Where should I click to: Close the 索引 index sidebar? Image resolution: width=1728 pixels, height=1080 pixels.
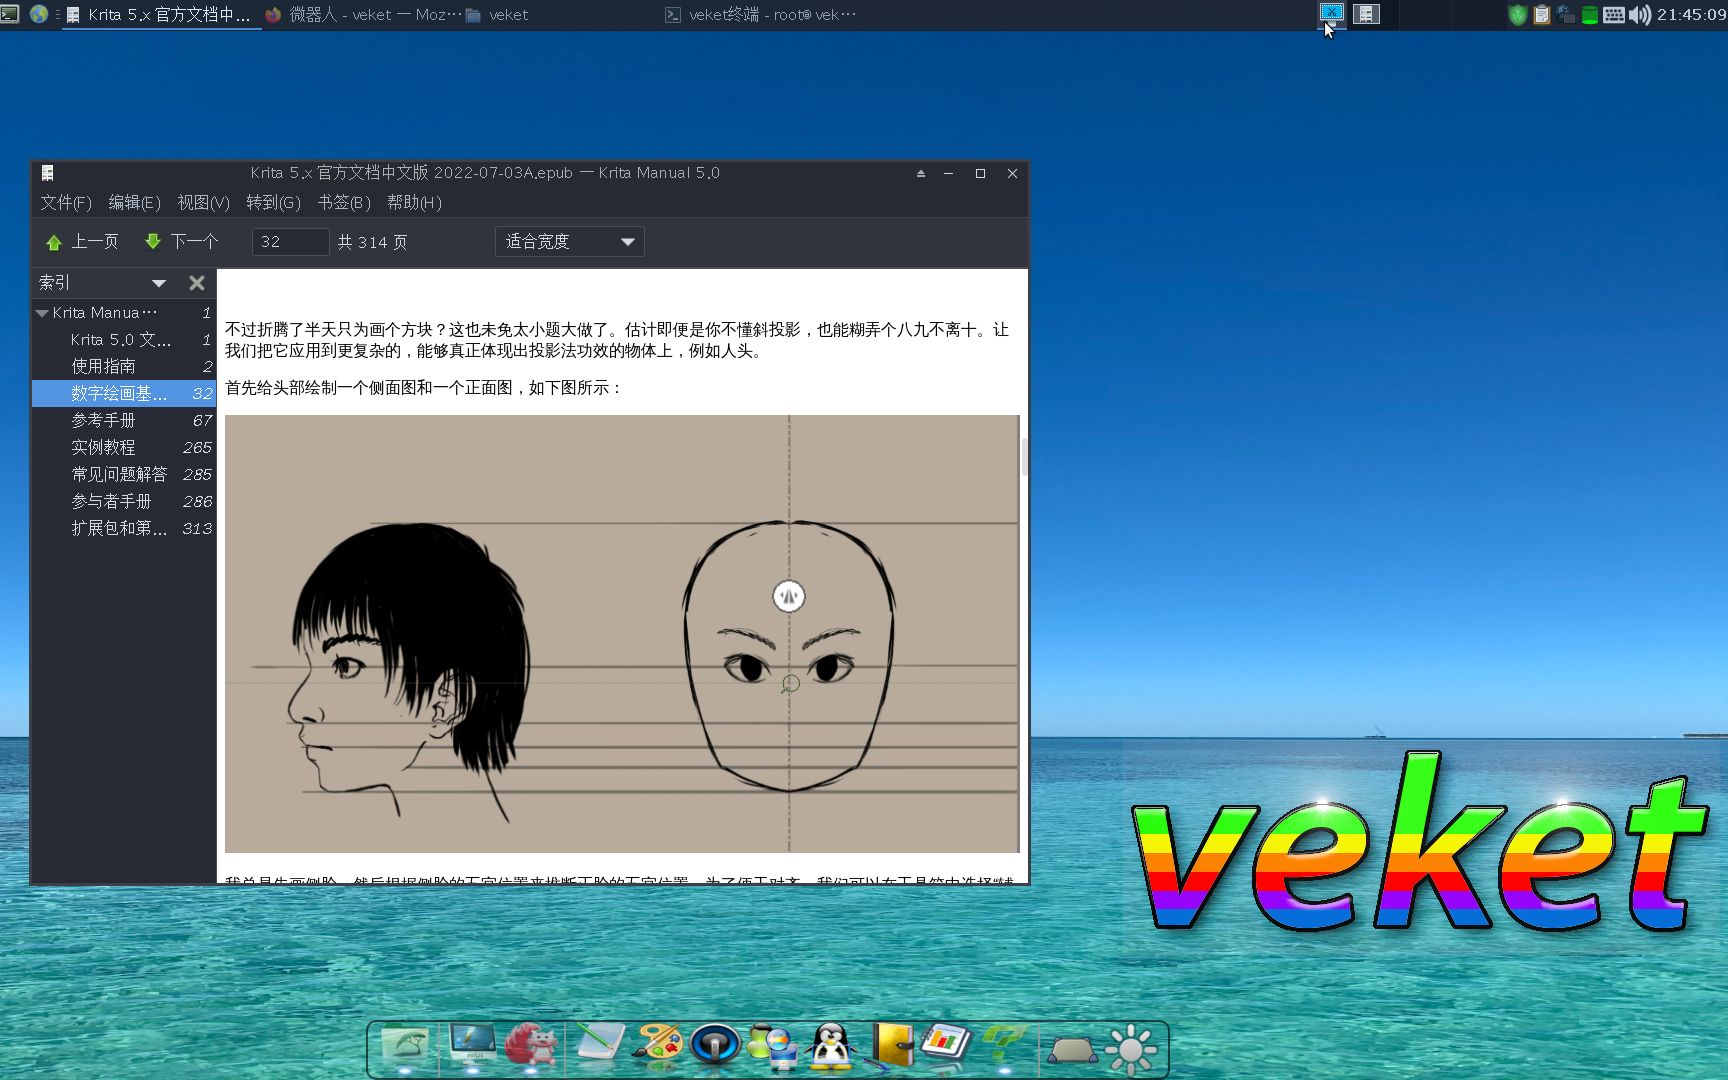[x=197, y=283]
